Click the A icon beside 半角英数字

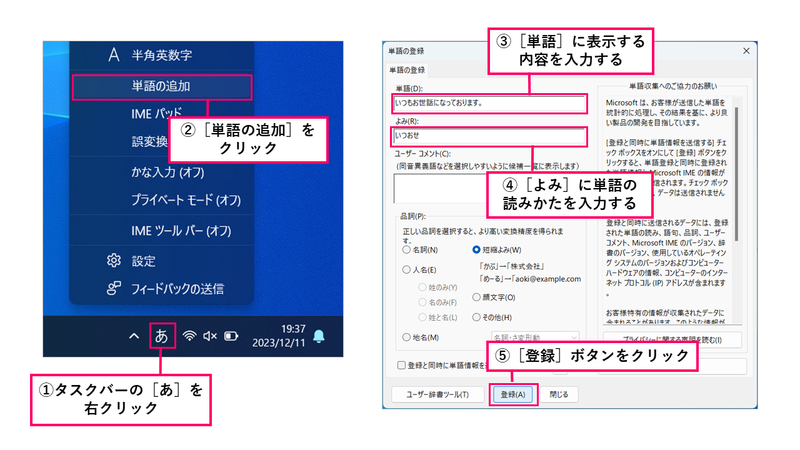pyautogui.click(x=114, y=55)
